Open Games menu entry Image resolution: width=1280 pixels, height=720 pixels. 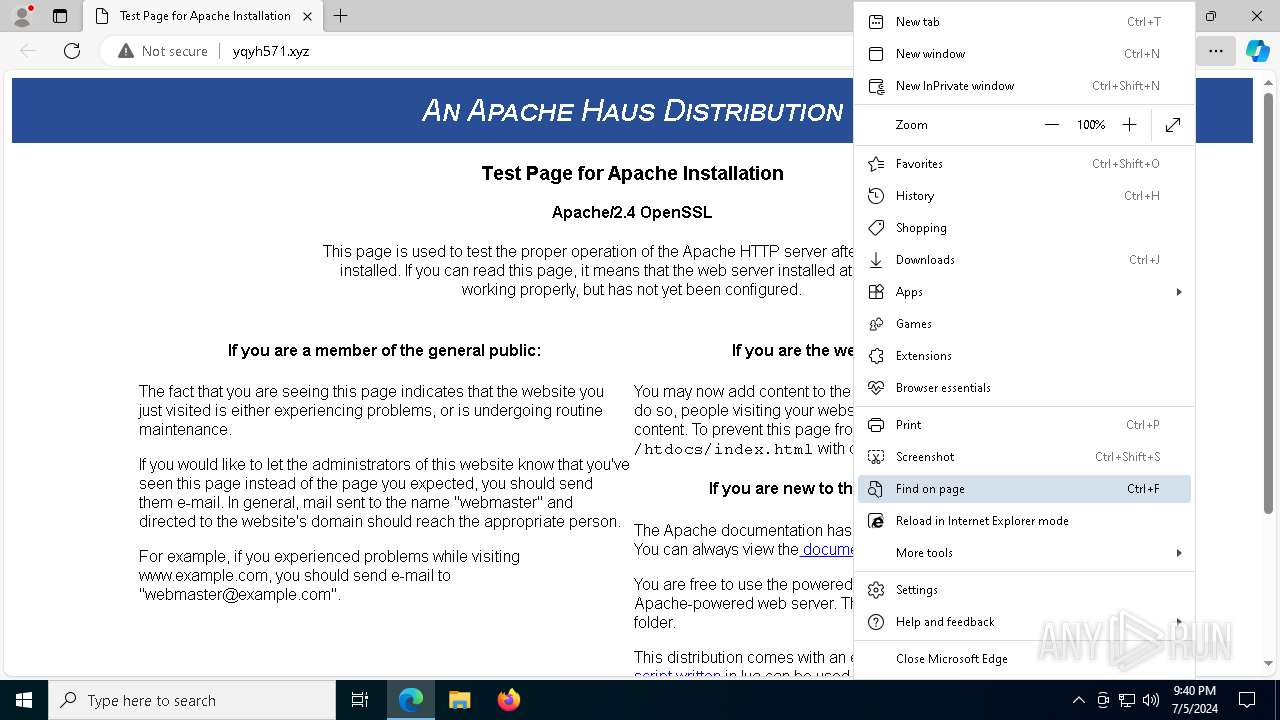(1024, 323)
